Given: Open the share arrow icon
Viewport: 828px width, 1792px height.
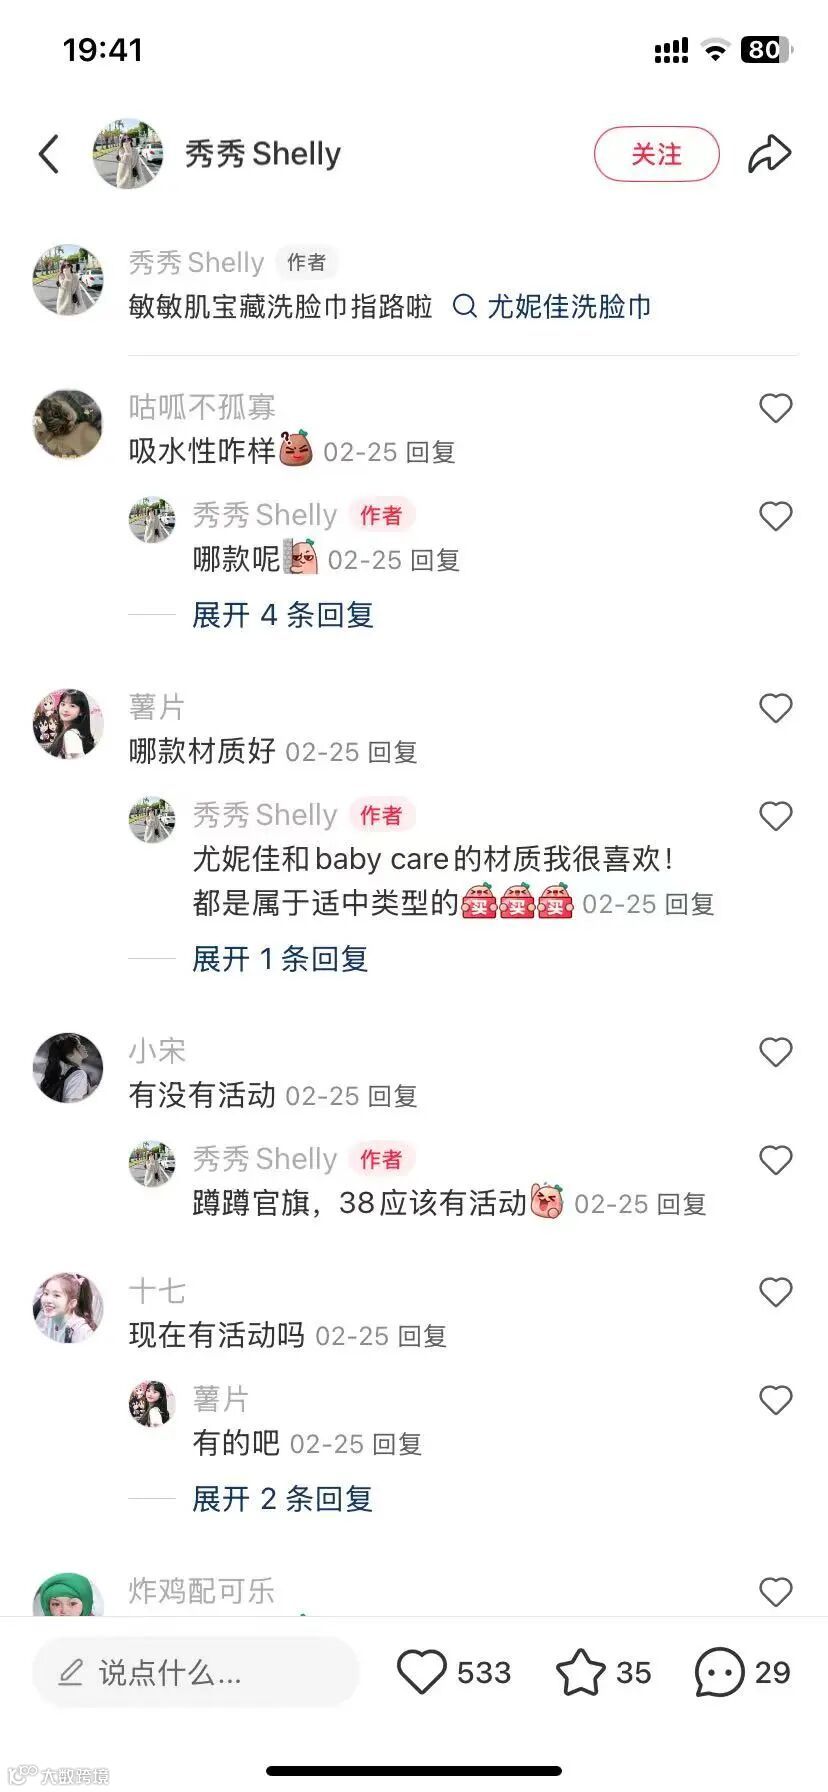Looking at the screenshot, I should pos(769,154).
